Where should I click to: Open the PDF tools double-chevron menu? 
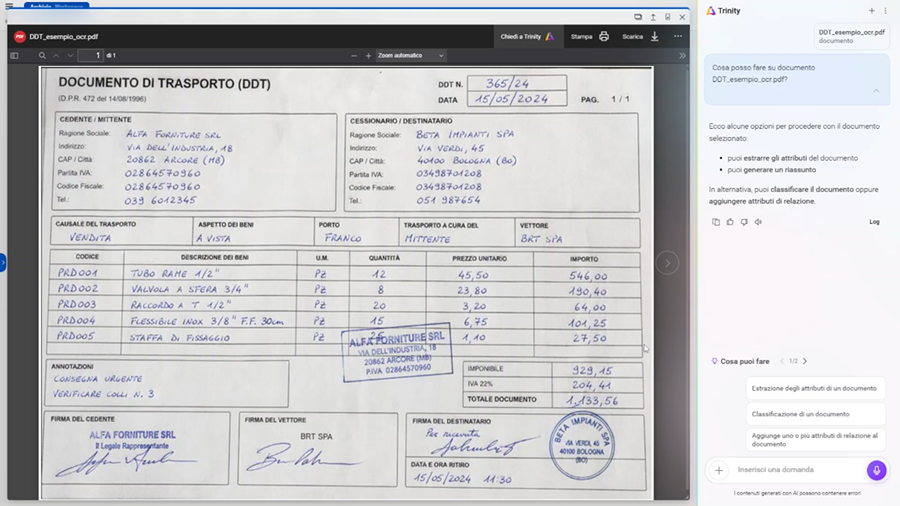[682, 56]
